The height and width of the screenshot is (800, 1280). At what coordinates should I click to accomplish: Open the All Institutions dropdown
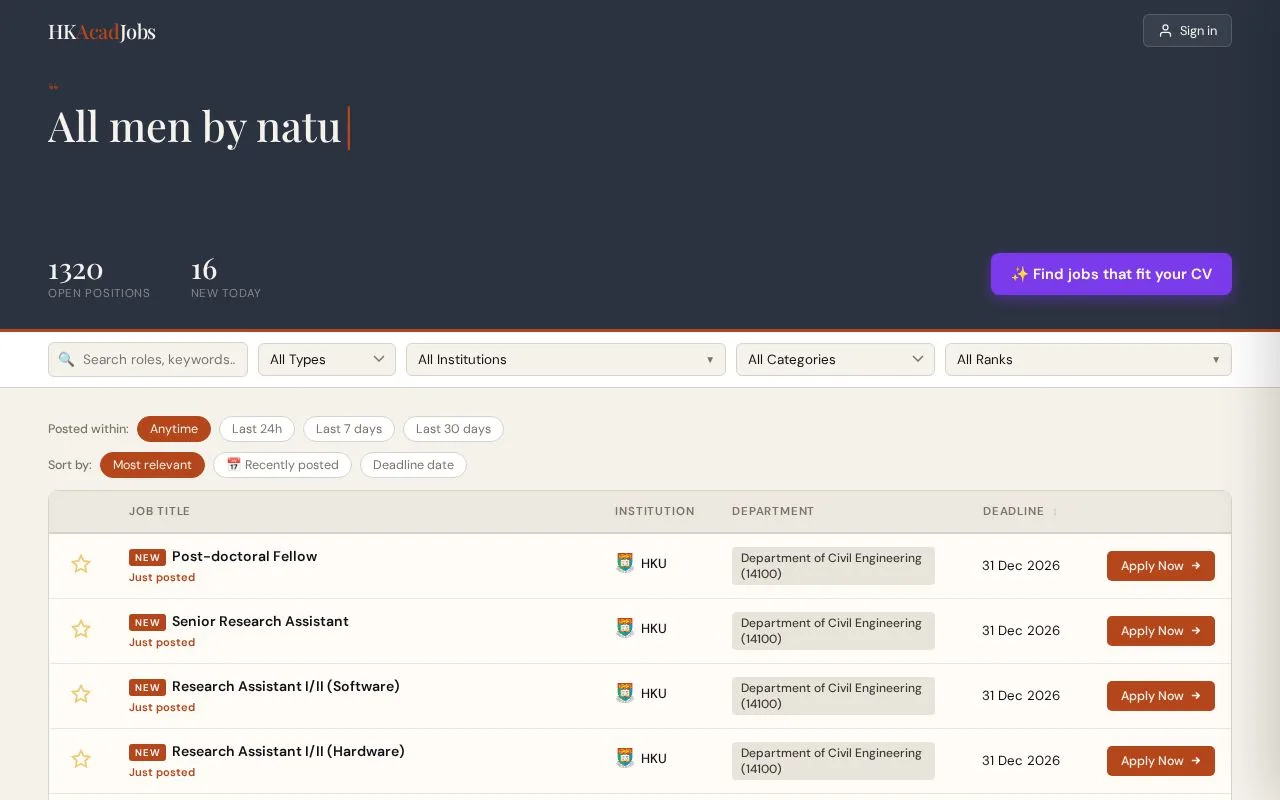[566, 360]
